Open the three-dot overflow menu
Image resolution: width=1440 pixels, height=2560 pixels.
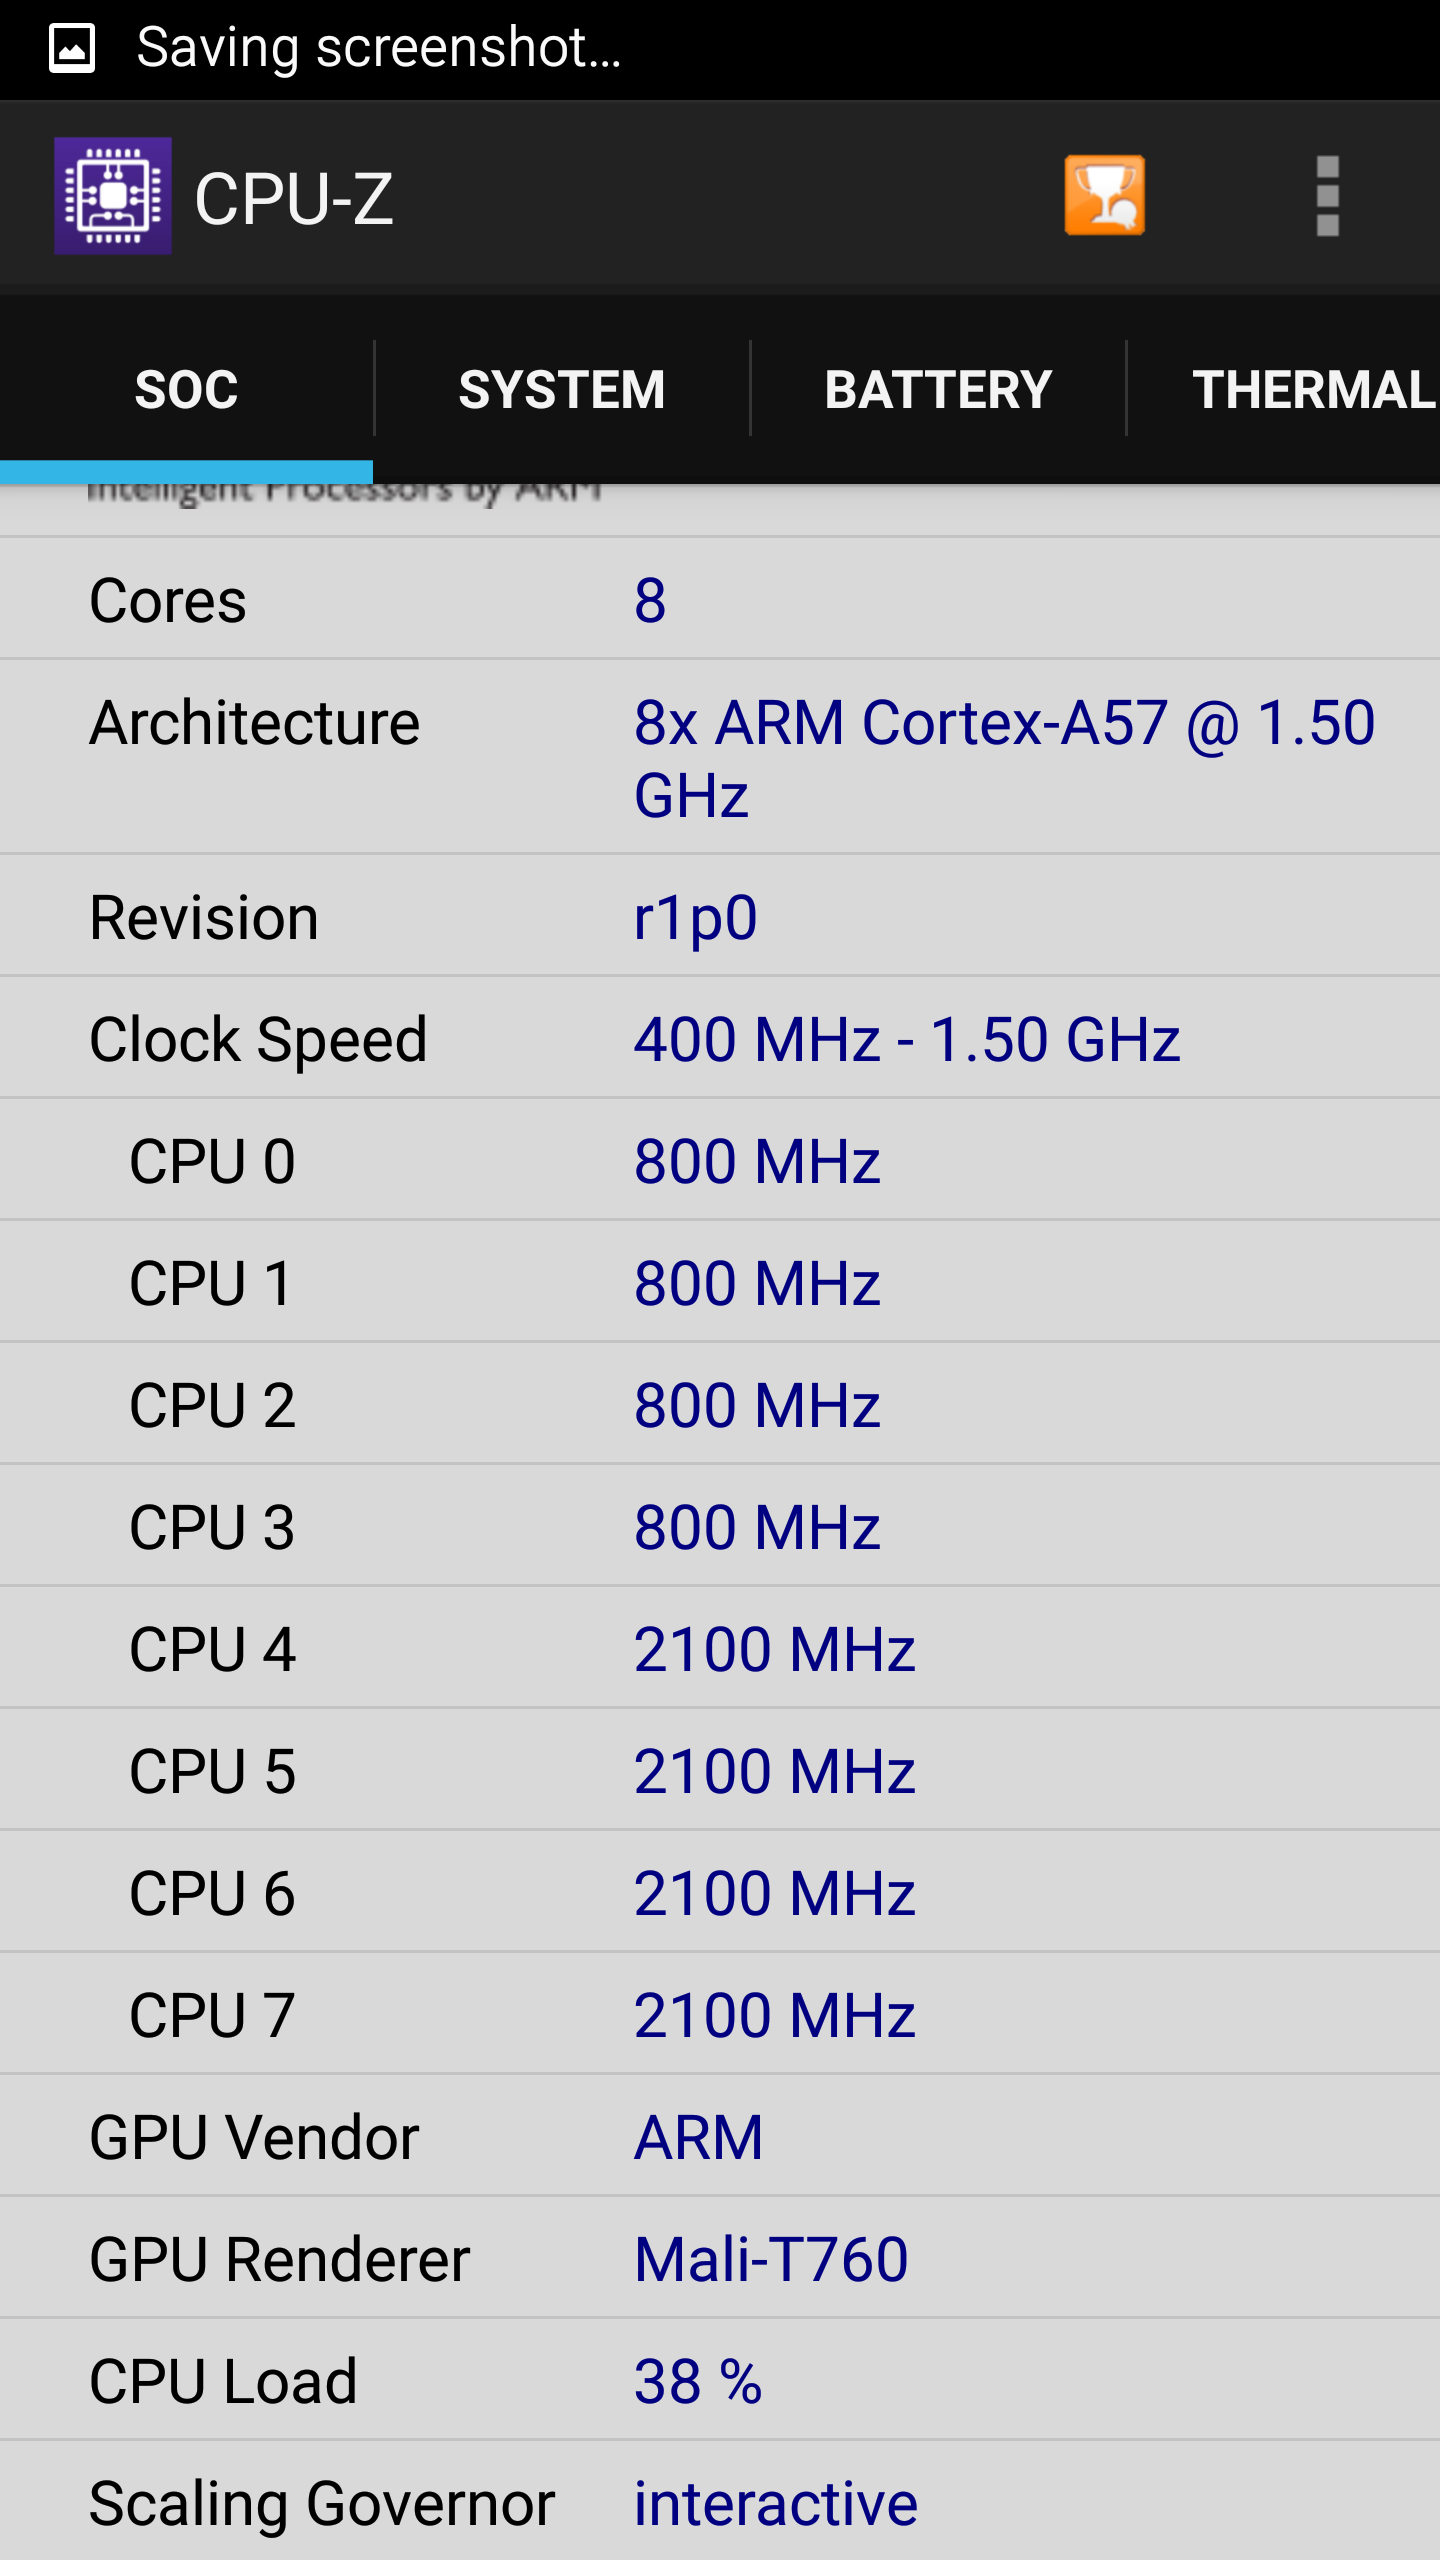pos(1327,196)
